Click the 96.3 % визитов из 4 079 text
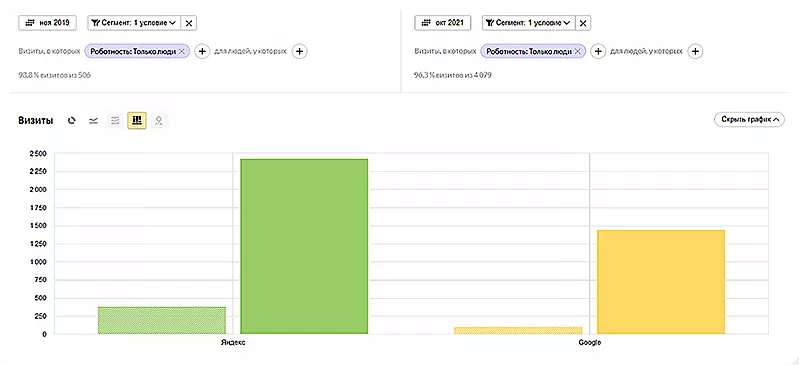Image resolution: width=800 pixels, height=365 pixels. pyautogui.click(x=453, y=75)
